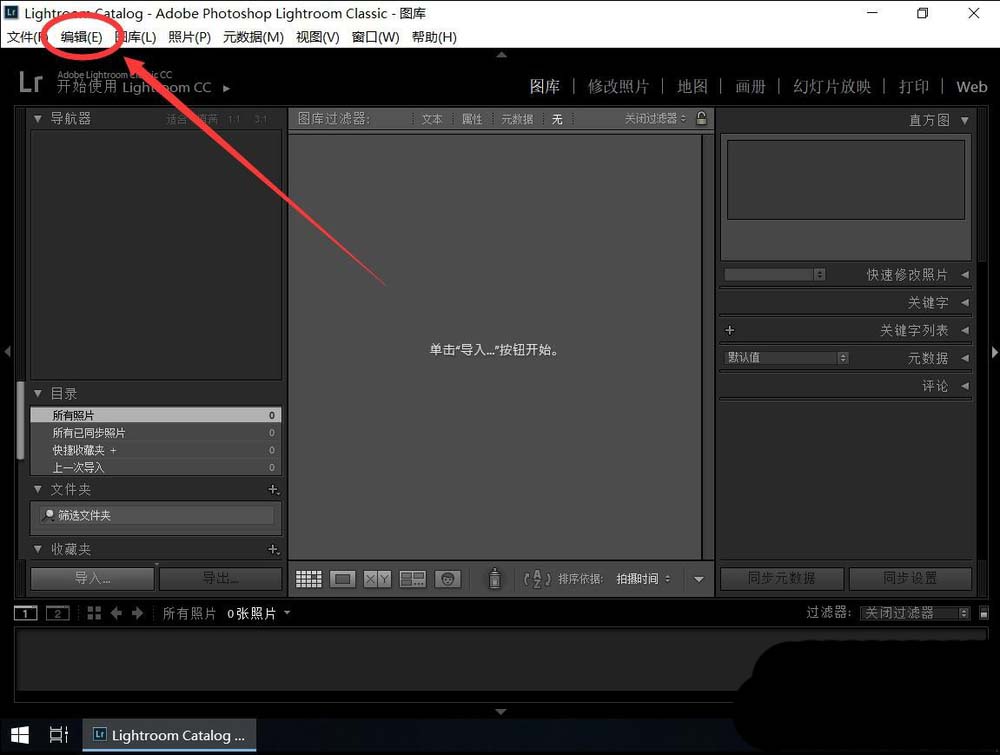Select second window display button 2

[57, 613]
